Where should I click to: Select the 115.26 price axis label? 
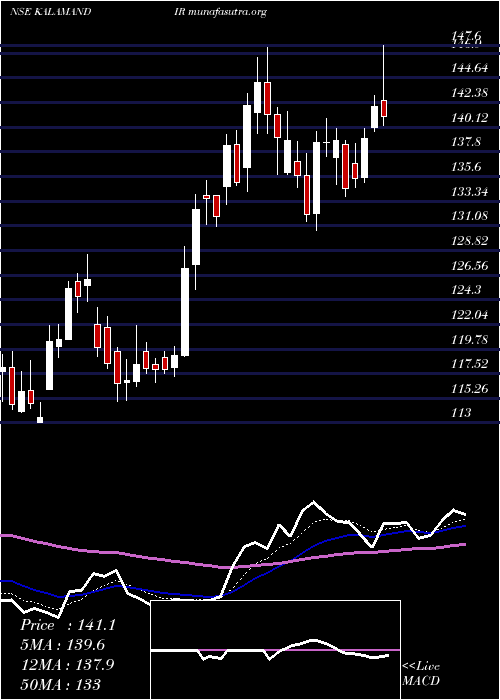click(x=470, y=389)
